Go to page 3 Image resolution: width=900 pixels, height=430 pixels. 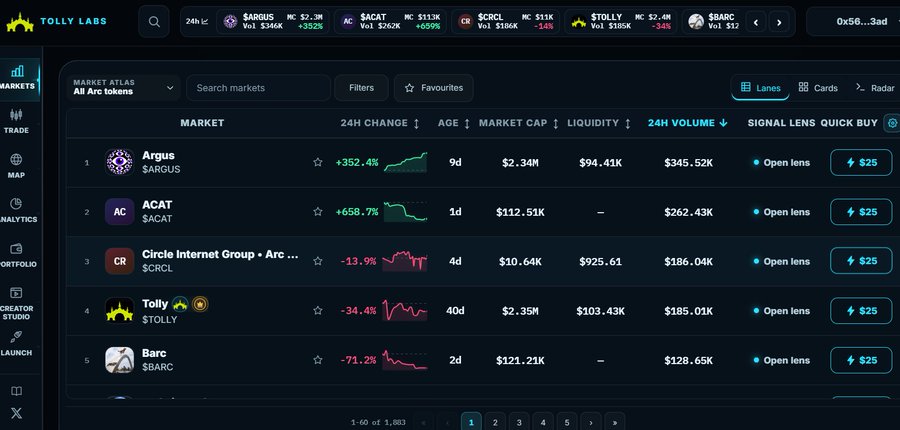(519, 422)
